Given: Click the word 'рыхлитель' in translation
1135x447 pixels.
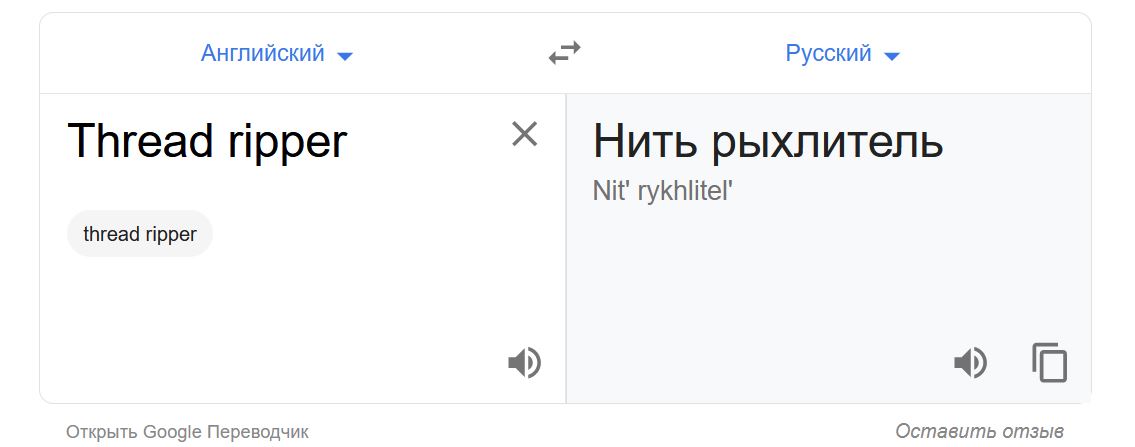Looking at the screenshot, I should pos(827,142).
